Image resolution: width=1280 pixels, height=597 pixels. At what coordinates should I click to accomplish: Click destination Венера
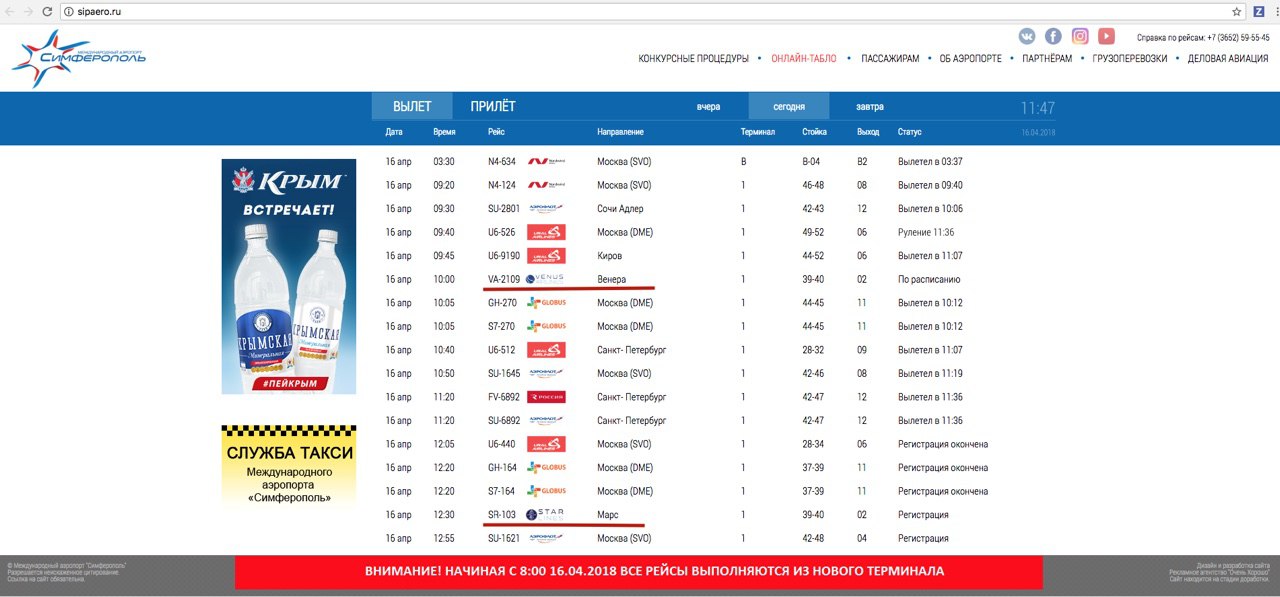tap(611, 279)
